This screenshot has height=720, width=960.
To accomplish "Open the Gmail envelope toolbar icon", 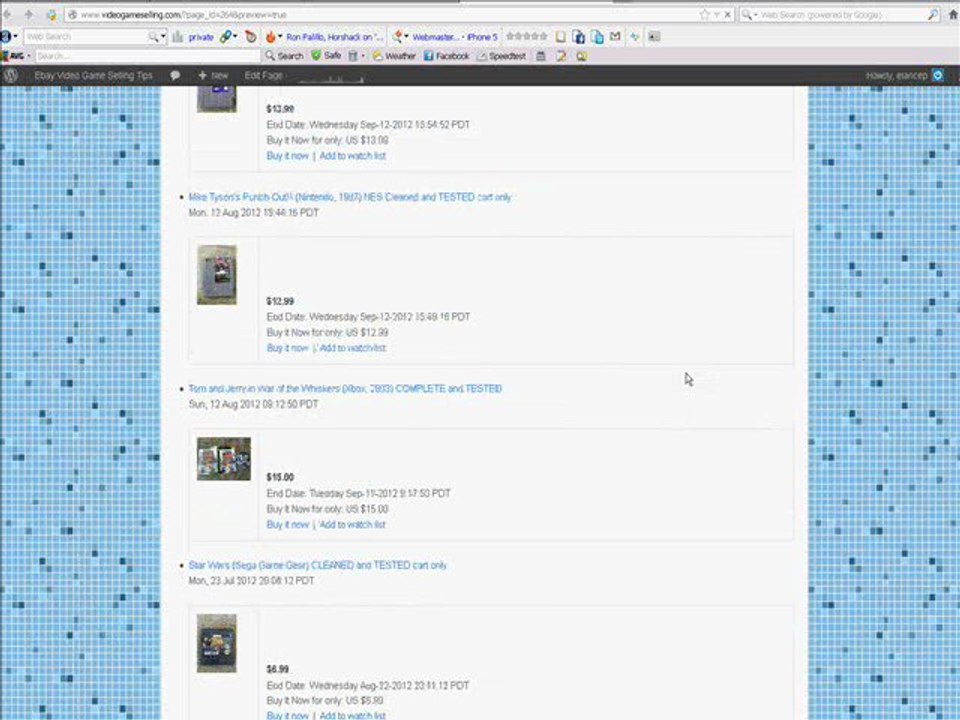I will click(615, 37).
